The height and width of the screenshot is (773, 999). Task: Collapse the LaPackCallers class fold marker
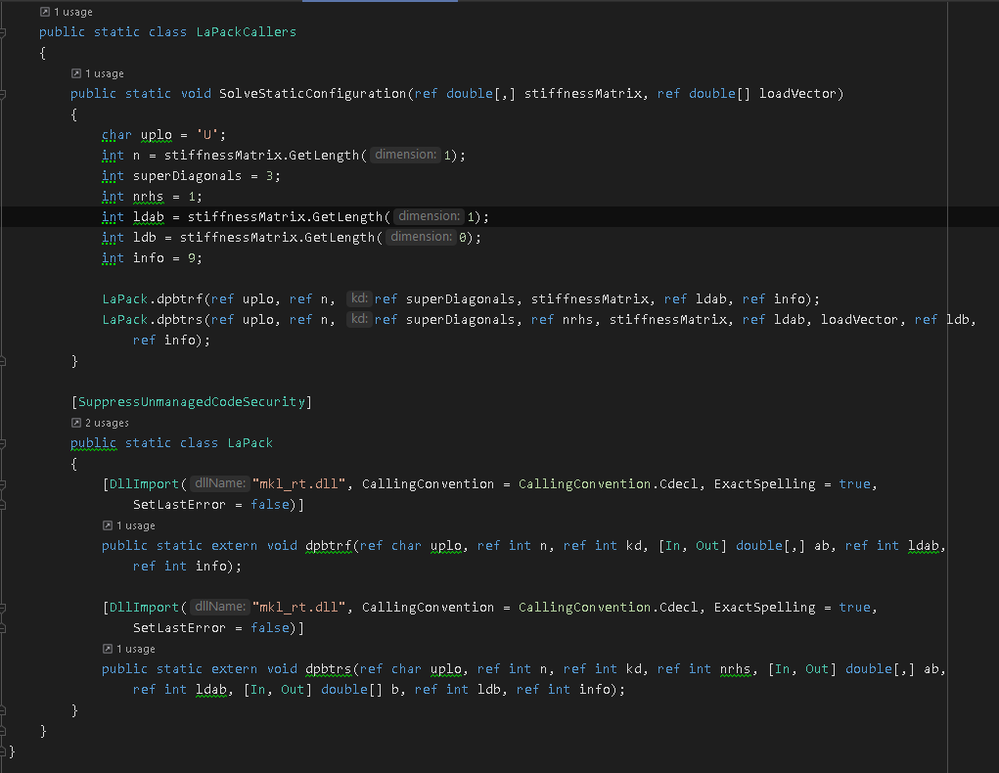click(x=3, y=32)
